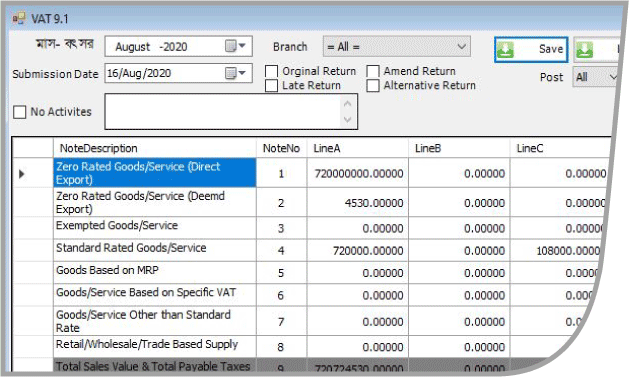Click the NoteDescription column header

click(155, 148)
